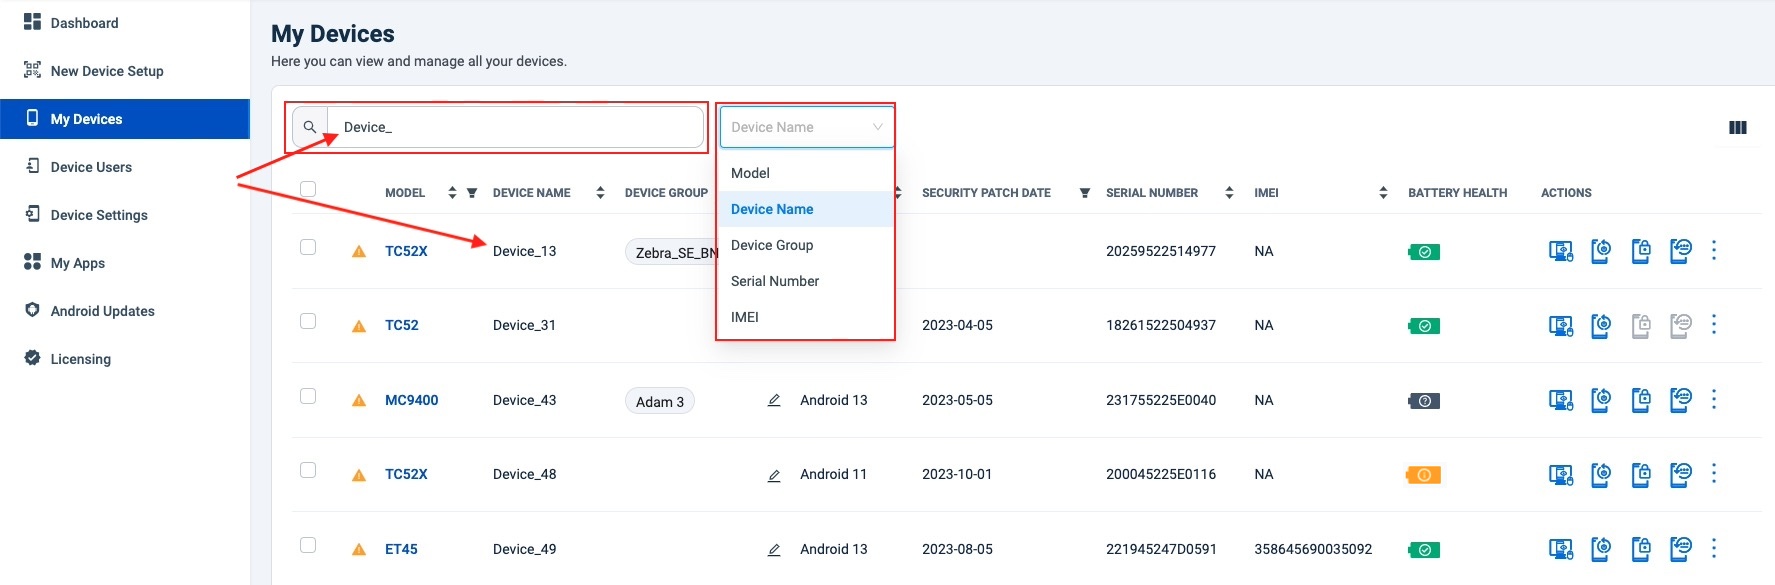
Task: Click the lock device icon for Device_43
Action: click(1640, 400)
